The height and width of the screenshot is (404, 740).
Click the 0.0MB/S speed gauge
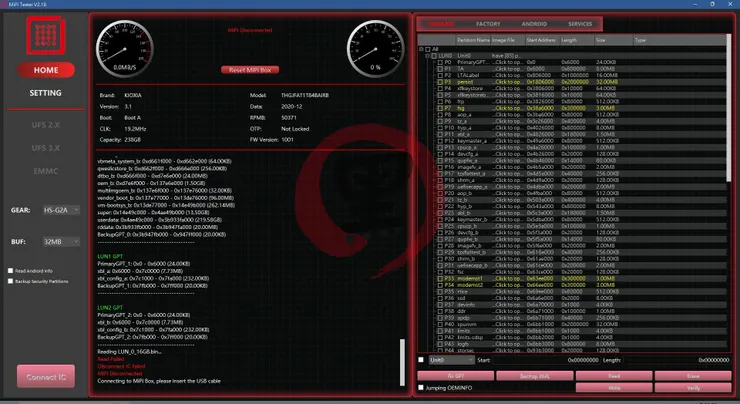coord(125,49)
